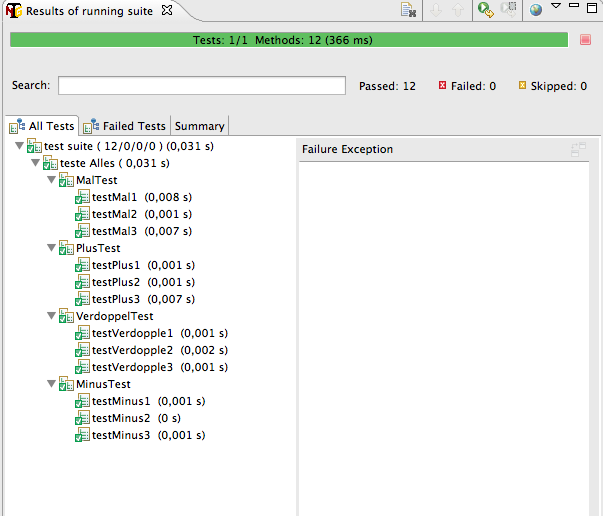The image size is (603, 516).
Task: Collapse the MalTest class node
Action: click(x=52, y=180)
